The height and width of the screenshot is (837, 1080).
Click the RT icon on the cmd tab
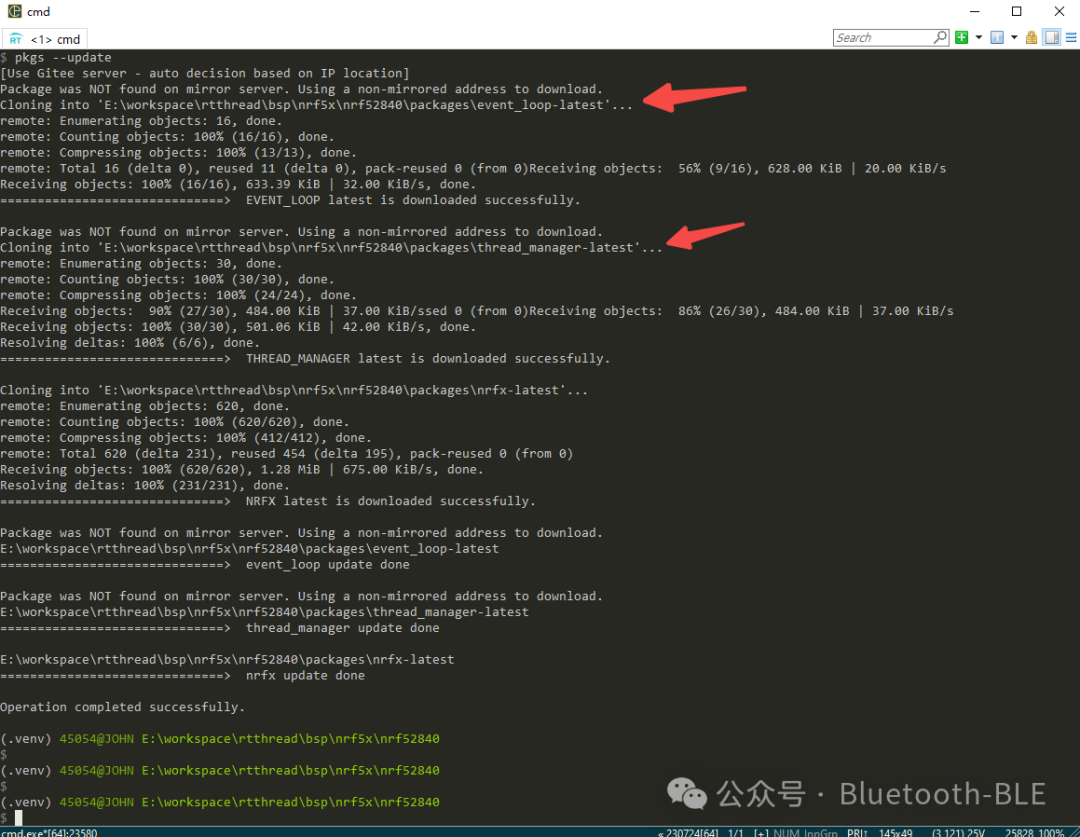point(16,39)
